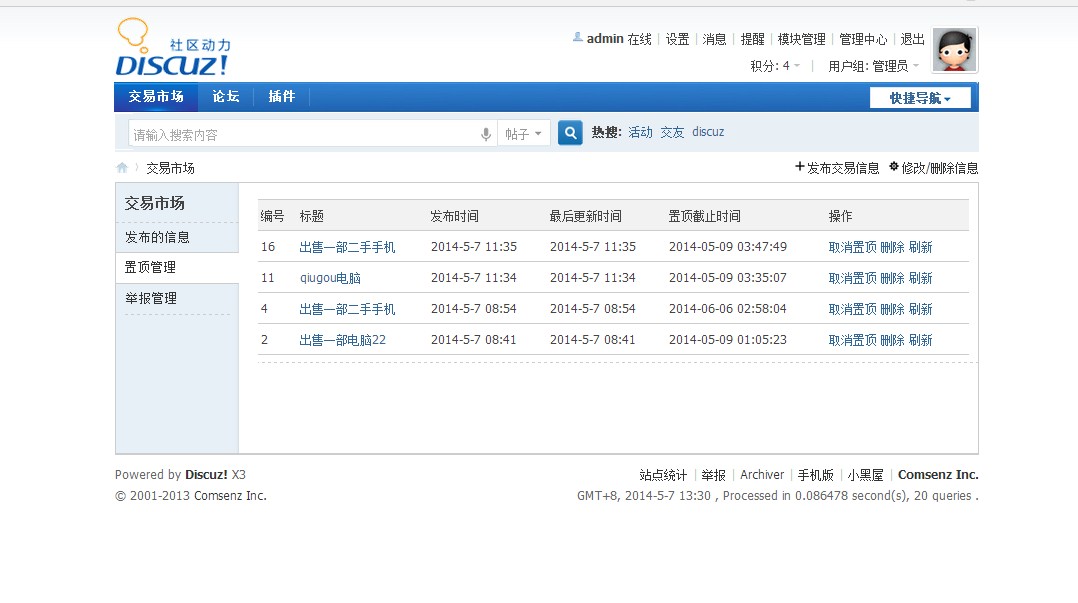1078x603 pixels.
Task: Select 举报管理 in the sidebar
Action: (153, 297)
